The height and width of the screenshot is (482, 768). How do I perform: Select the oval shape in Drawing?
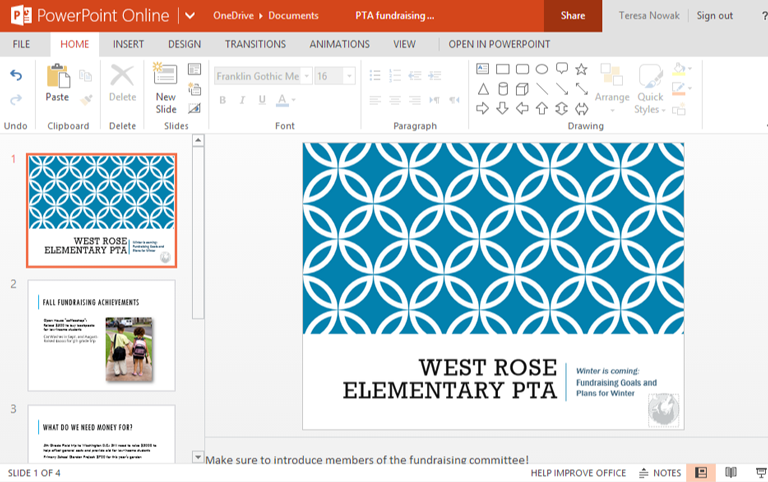tap(542, 69)
